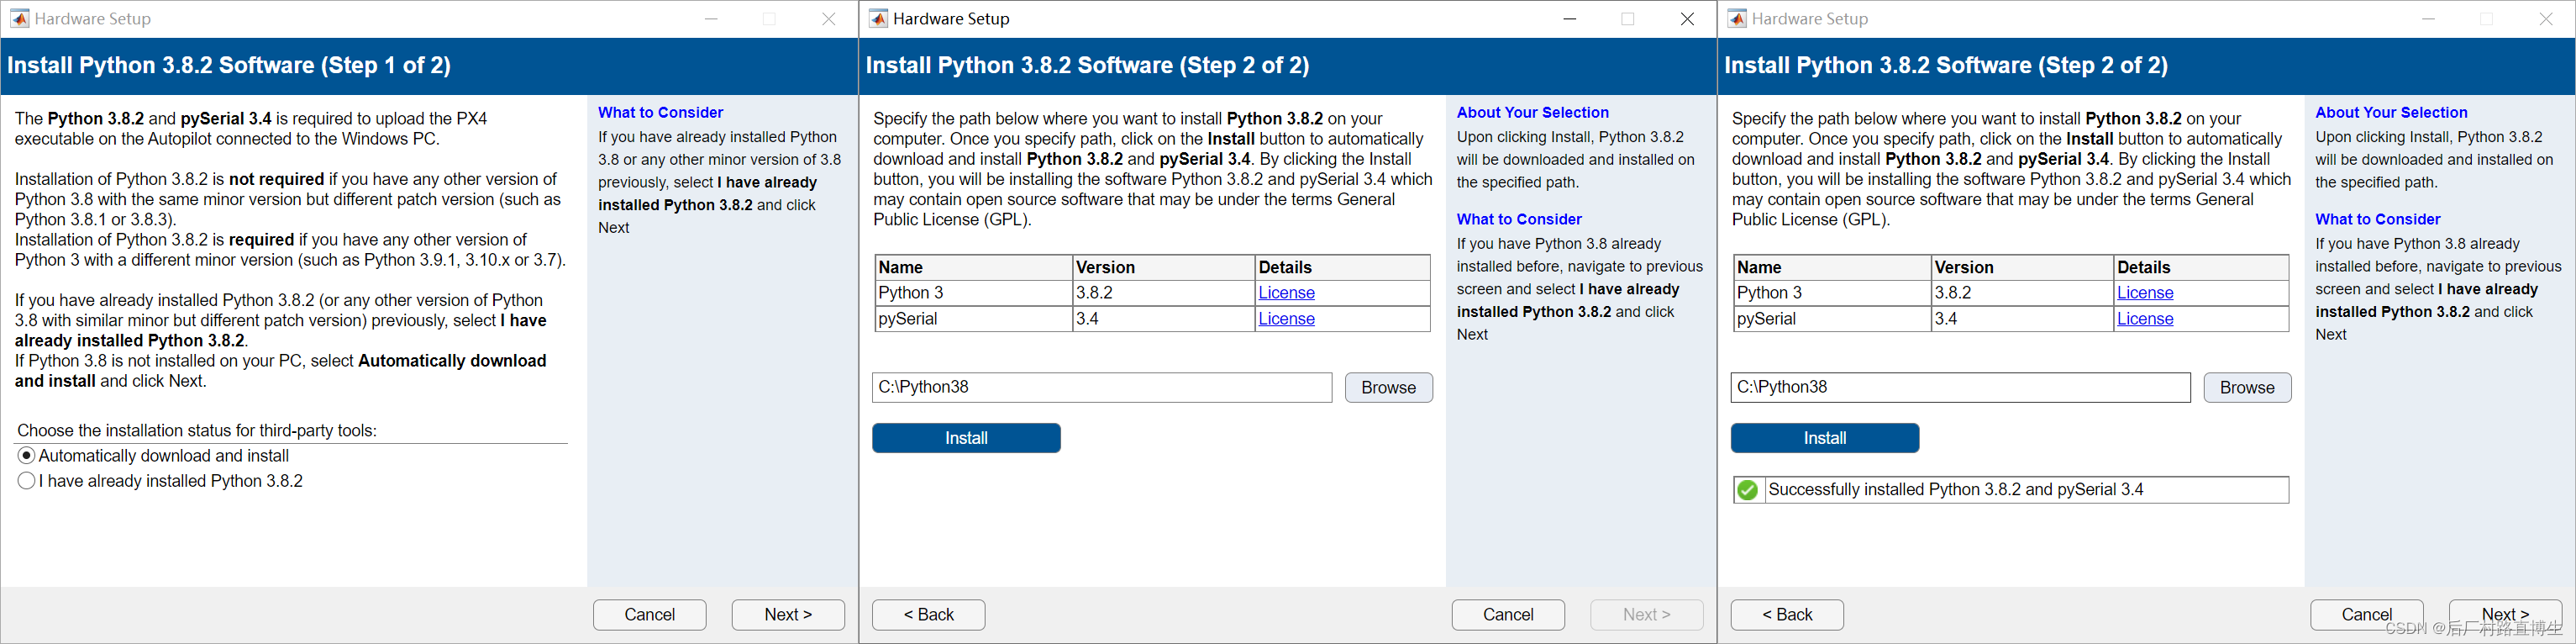
Task: Click 'Successfully installed Python 3.8.2 and pySerial 3.4' message
Action: pos(1956,490)
